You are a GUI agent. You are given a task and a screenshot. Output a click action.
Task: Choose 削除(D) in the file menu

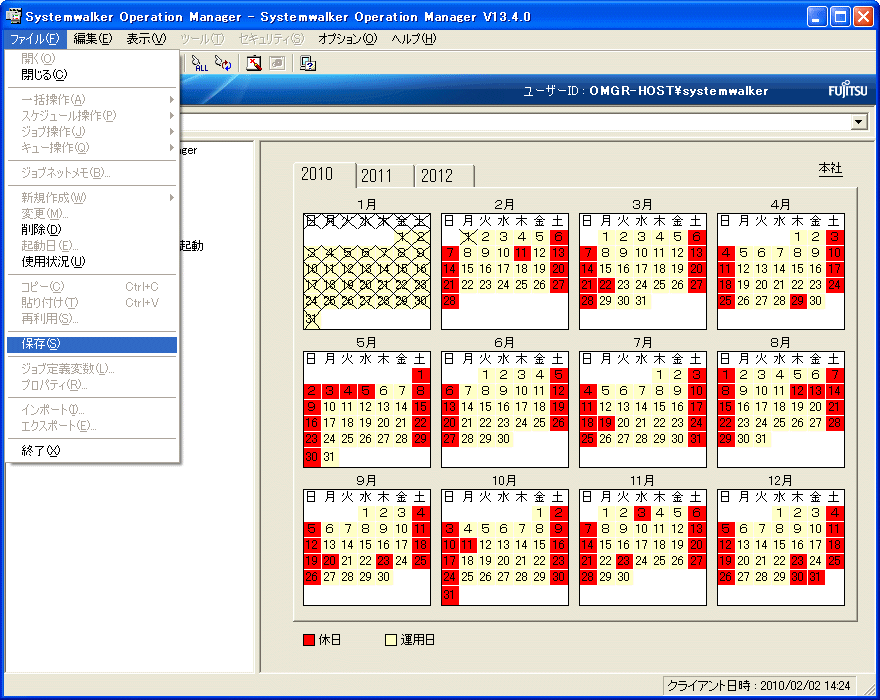pyautogui.click(x=92, y=230)
